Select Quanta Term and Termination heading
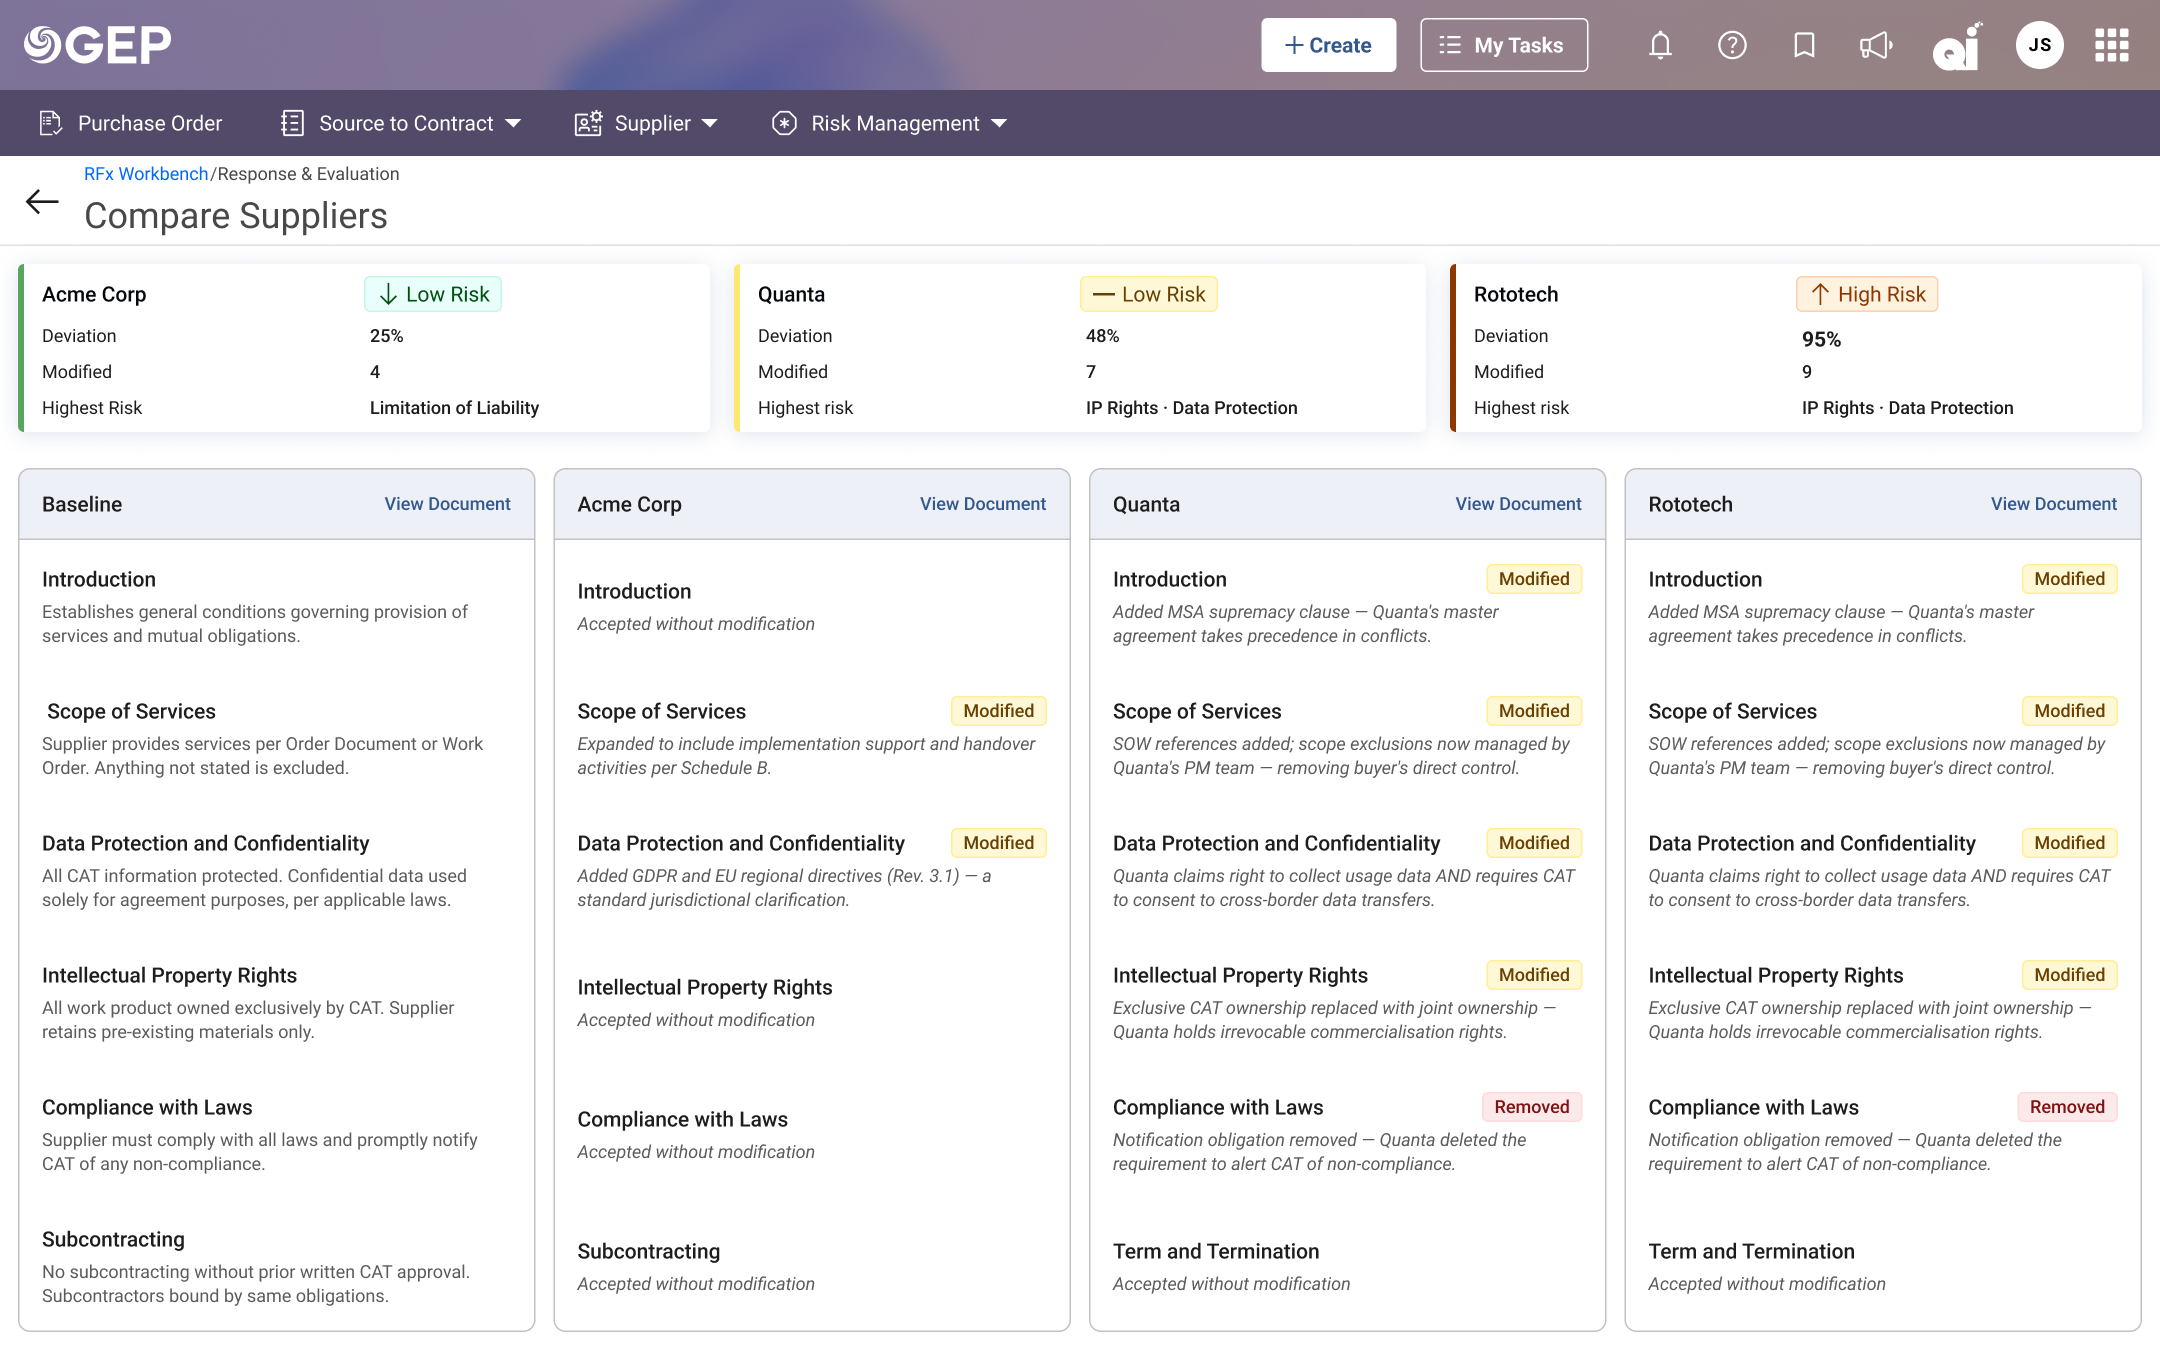2160x1350 pixels. pyautogui.click(x=1216, y=1251)
